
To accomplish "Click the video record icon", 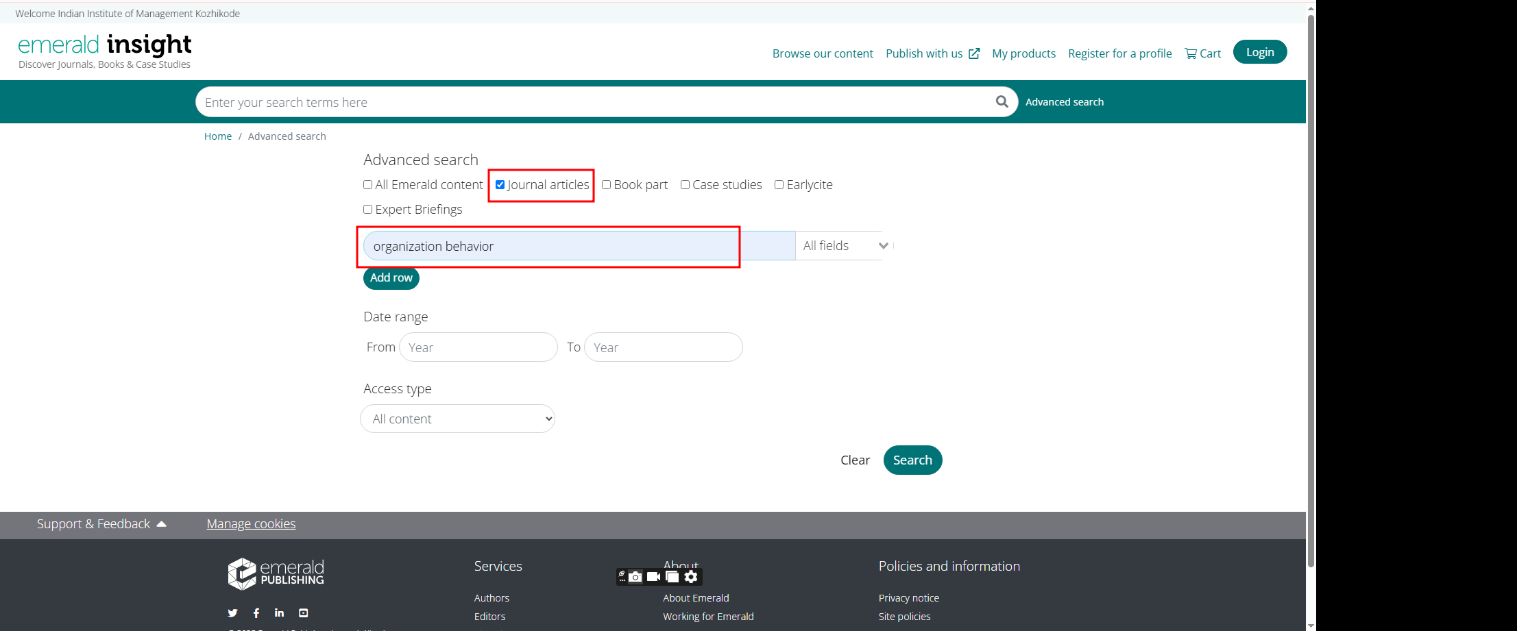I will [653, 577].
